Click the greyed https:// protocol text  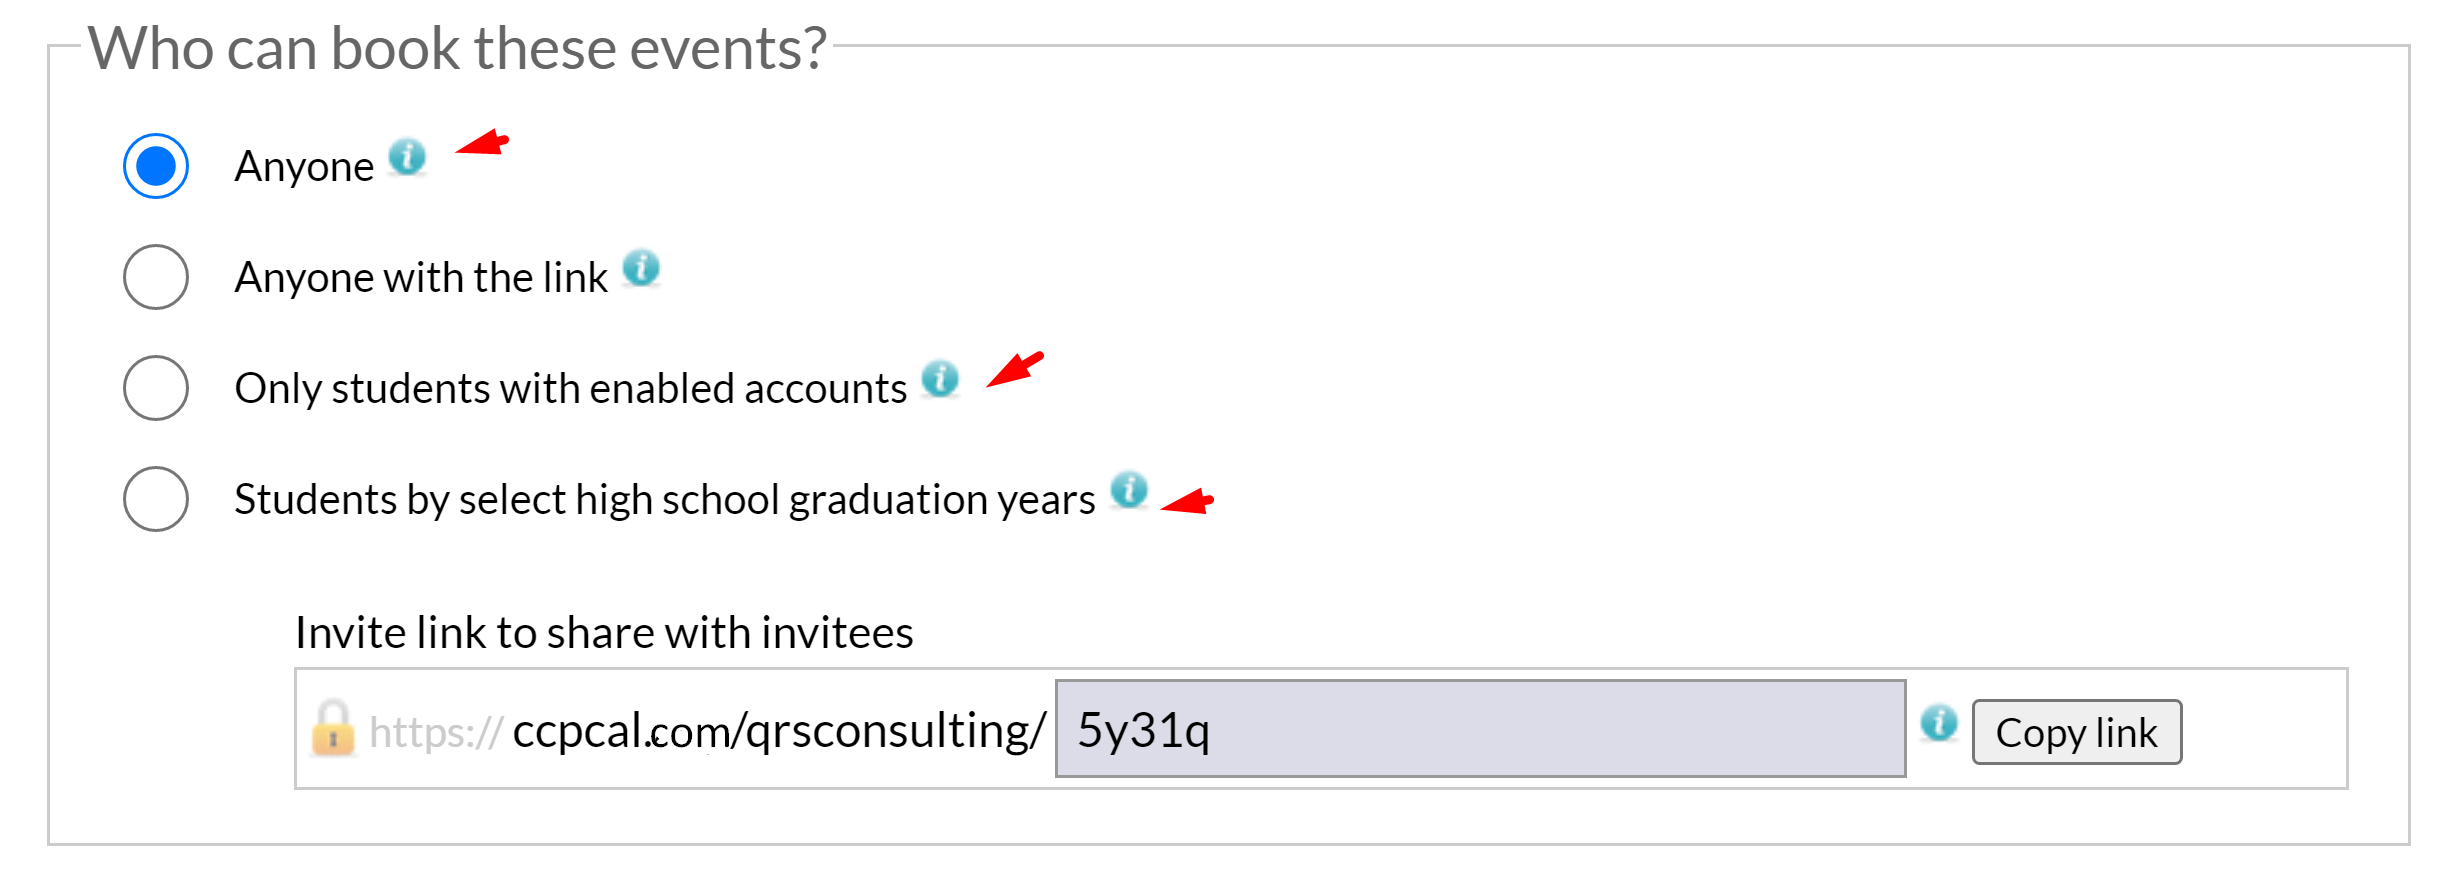click(x=435, y=732)
